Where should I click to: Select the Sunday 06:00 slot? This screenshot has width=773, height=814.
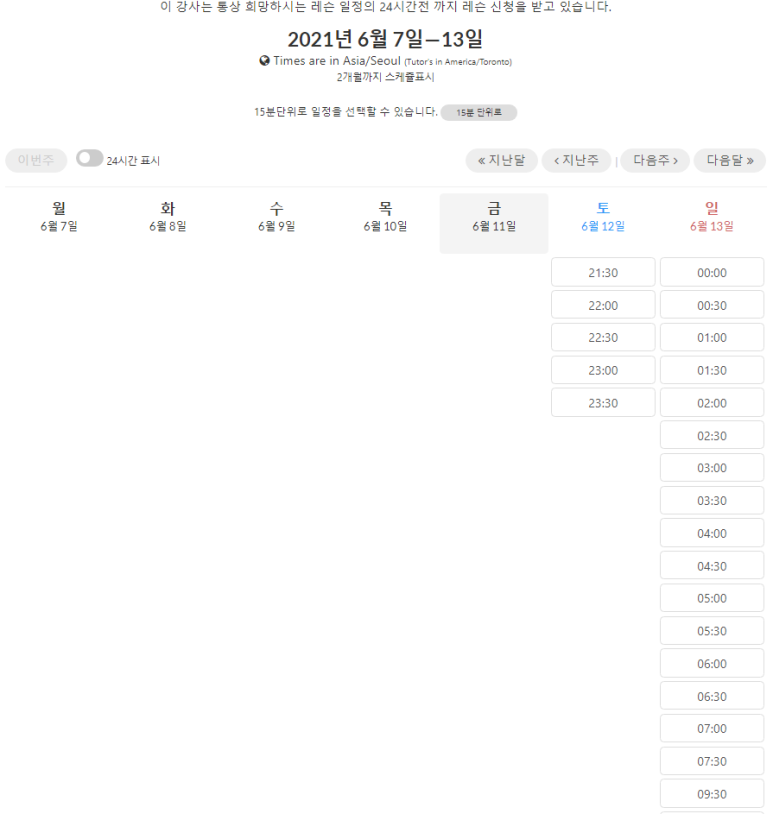coord(712,663)
